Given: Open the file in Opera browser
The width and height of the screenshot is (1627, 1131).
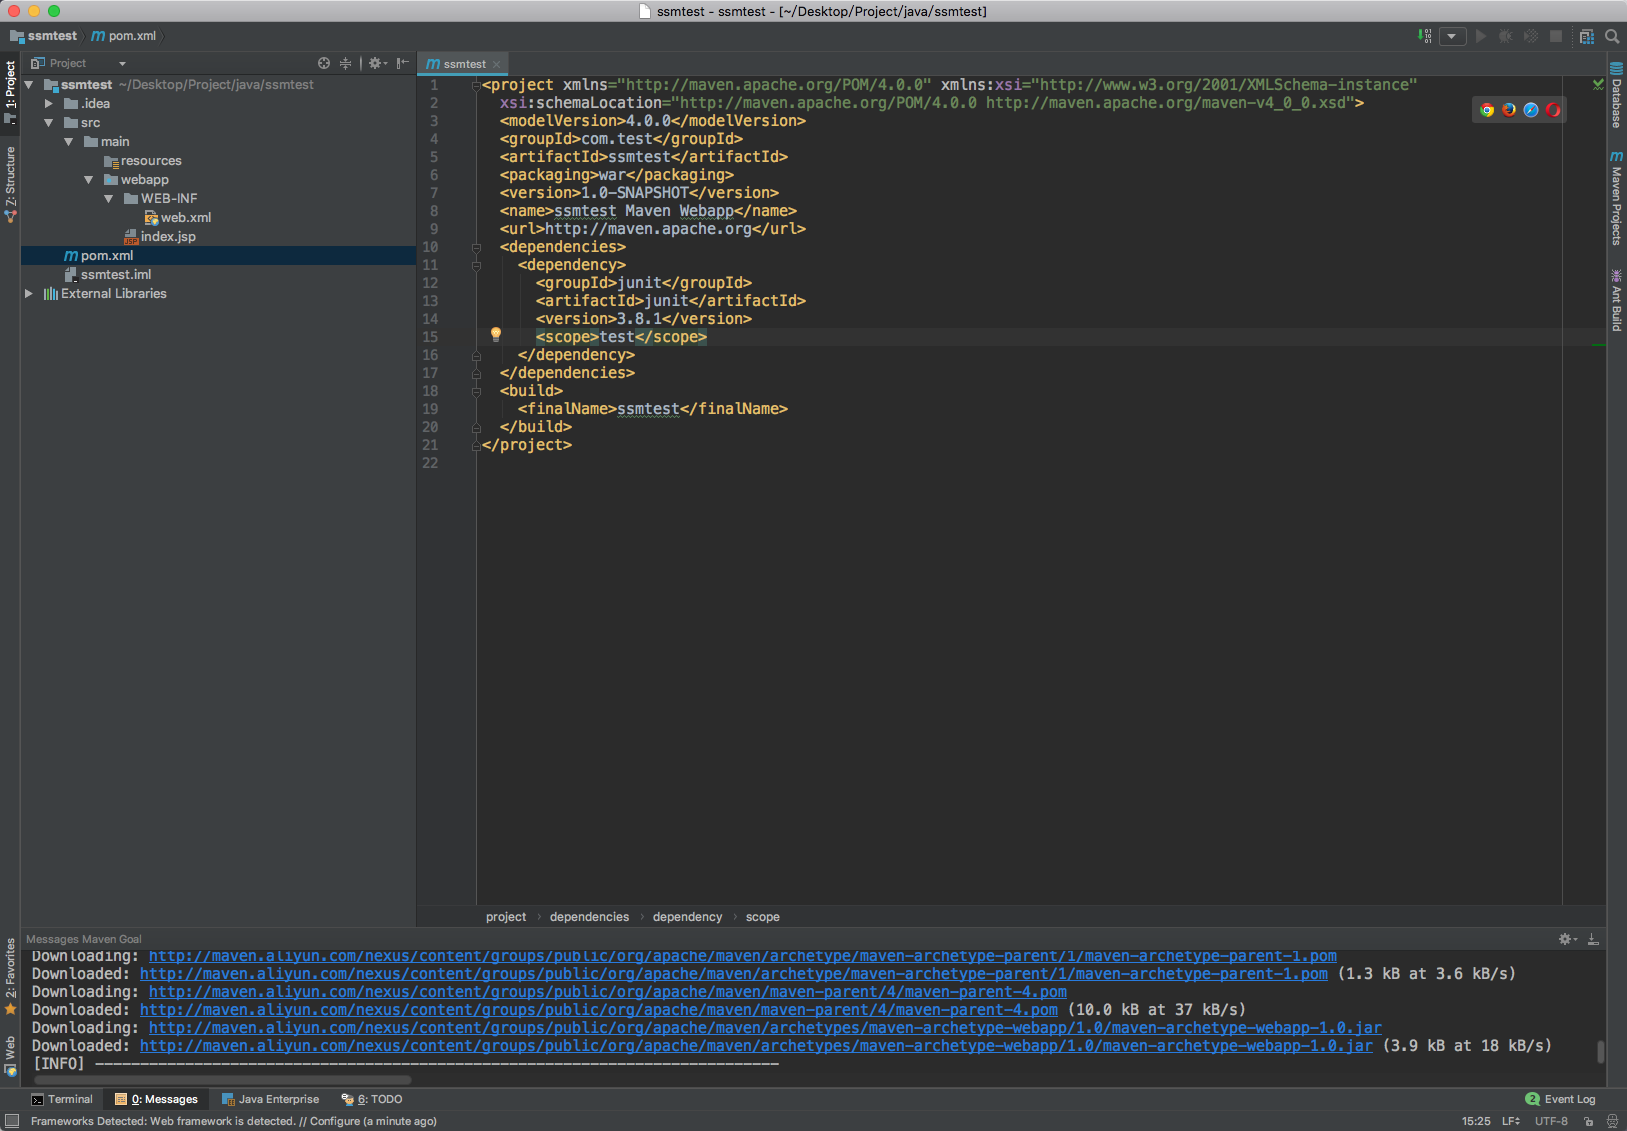Looking at the screenshot, I should click(1553, 110).
